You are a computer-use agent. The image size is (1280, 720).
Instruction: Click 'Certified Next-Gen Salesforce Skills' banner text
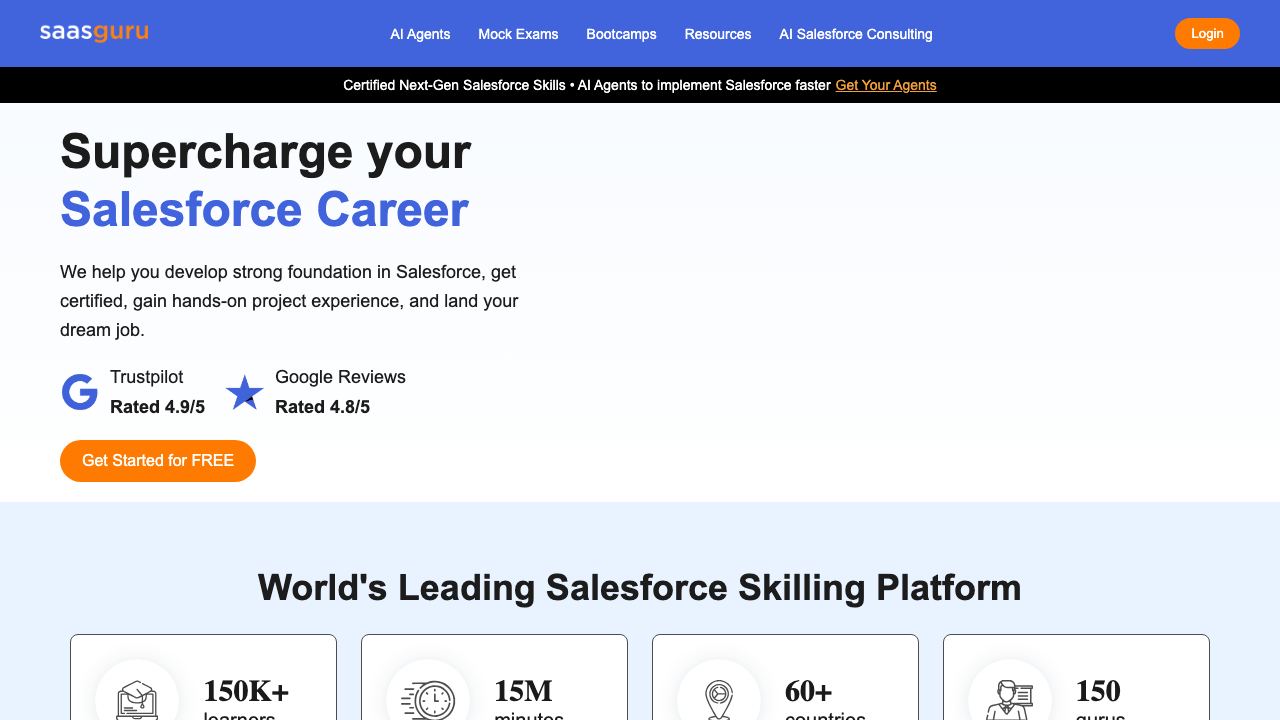tap(454, 85)
